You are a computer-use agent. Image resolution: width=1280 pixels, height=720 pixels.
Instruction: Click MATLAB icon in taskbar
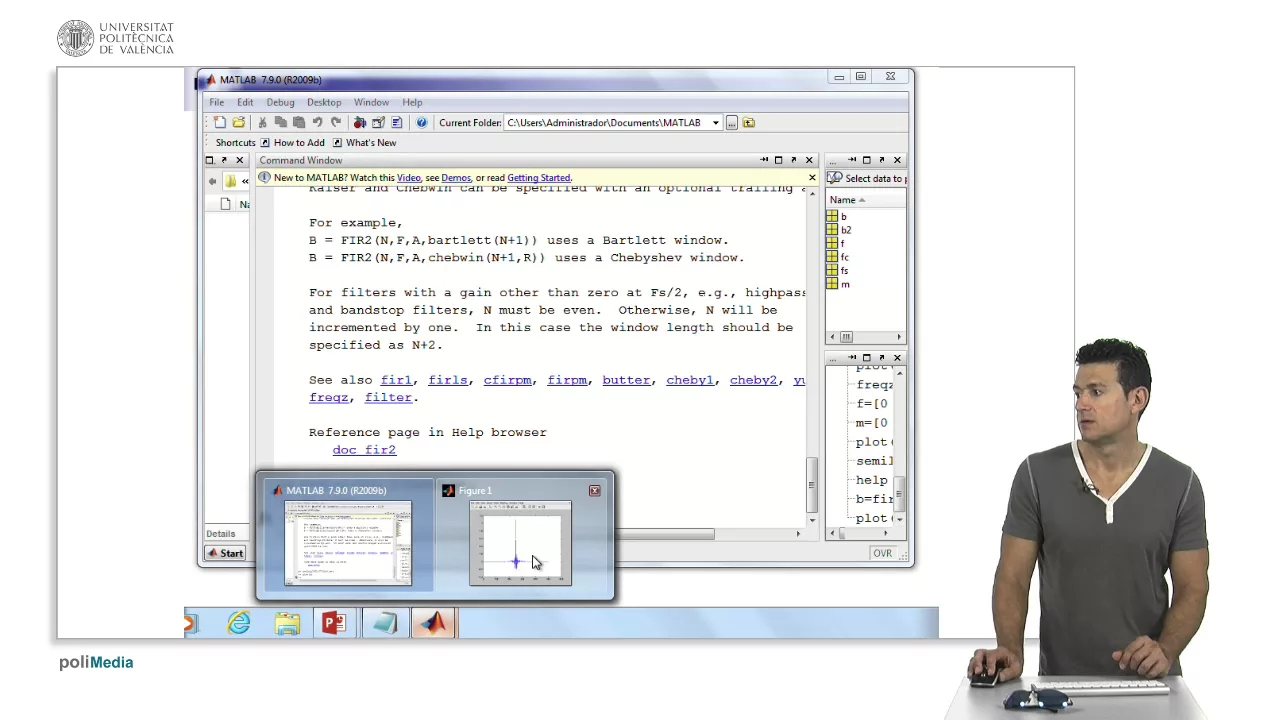433,623
